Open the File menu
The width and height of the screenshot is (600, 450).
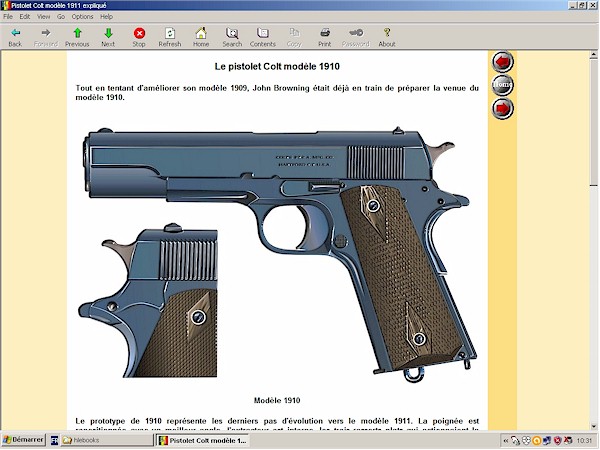tap(8, 16)
